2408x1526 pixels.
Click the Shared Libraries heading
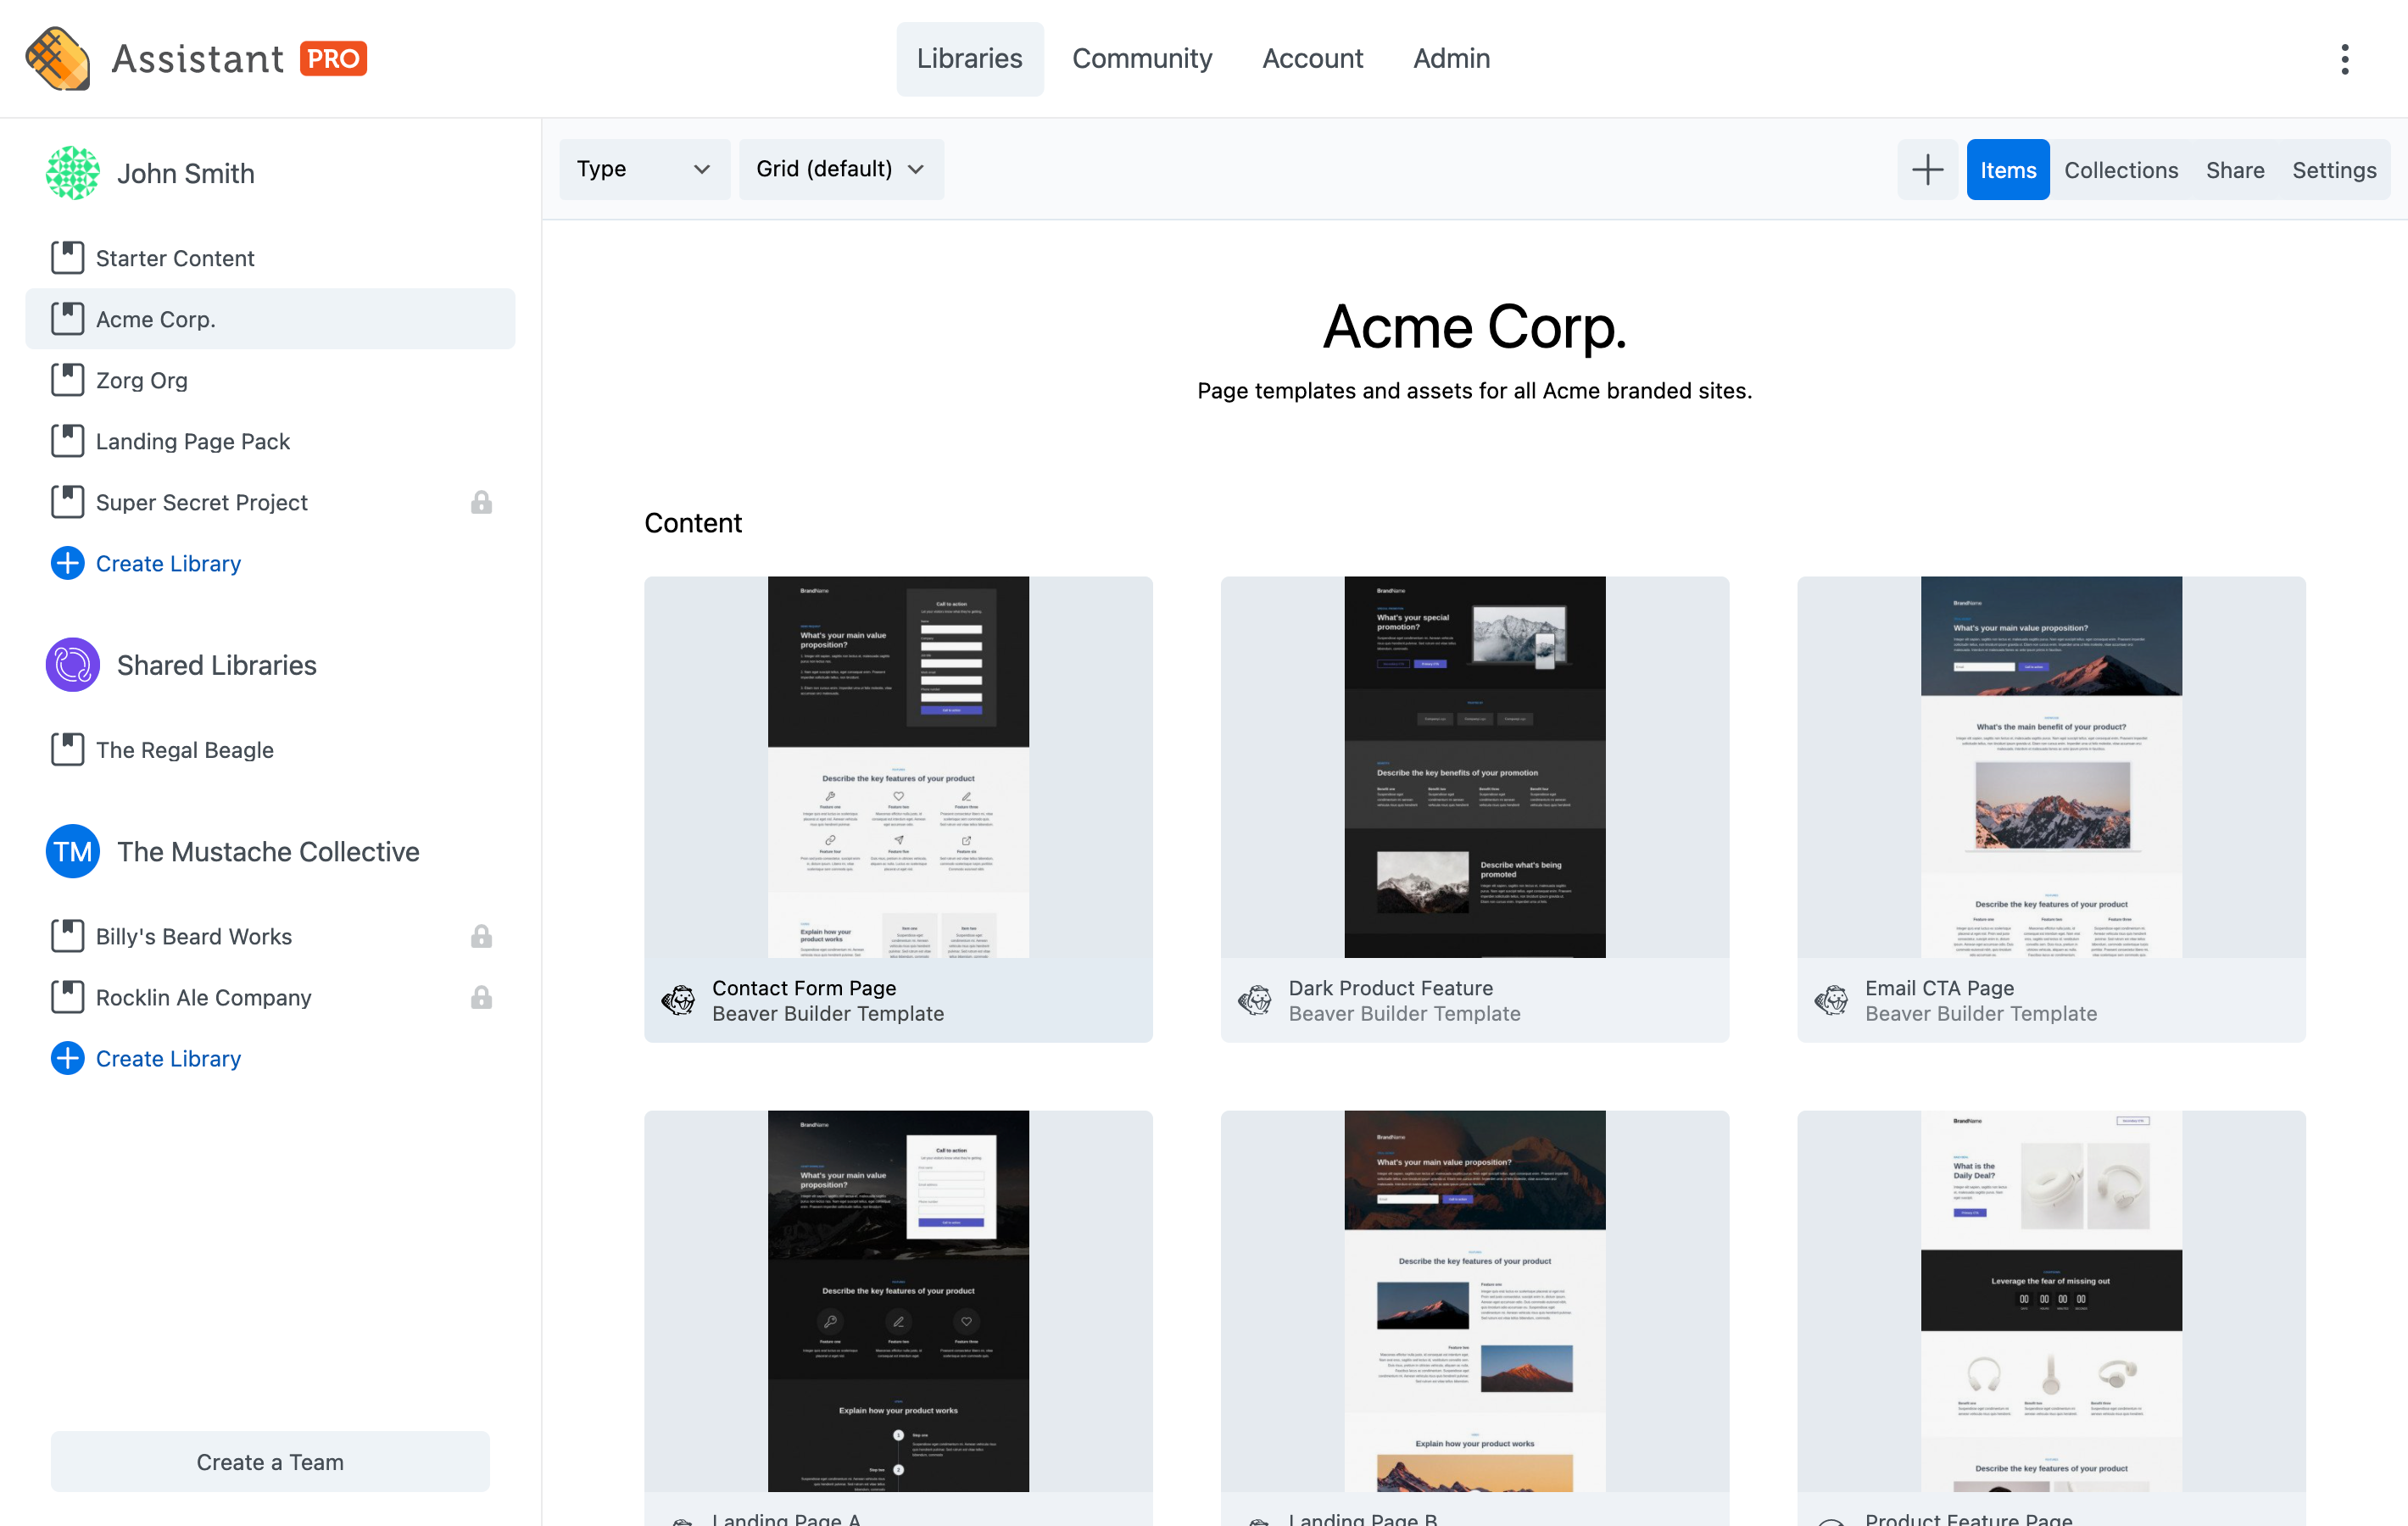pos(217,665)
